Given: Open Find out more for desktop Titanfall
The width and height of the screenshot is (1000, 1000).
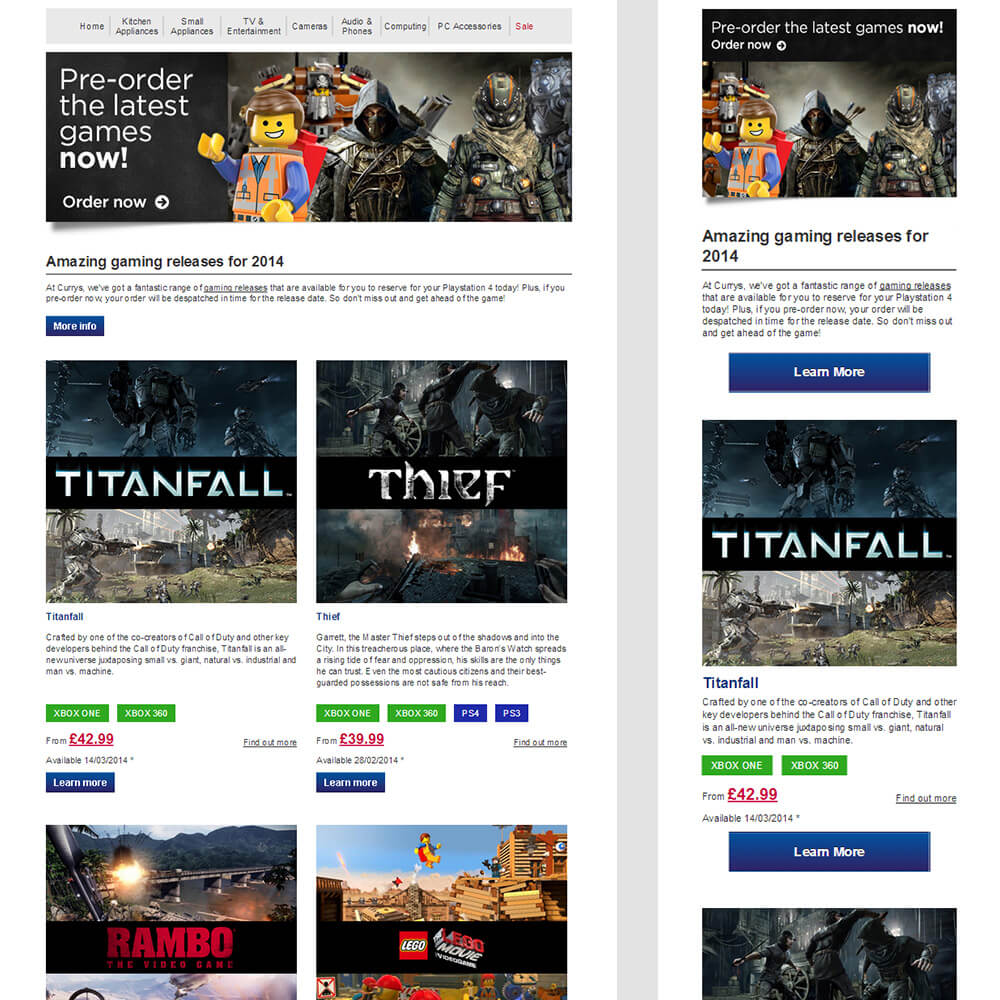Looking at the screenshot, I should coord(270,742).
